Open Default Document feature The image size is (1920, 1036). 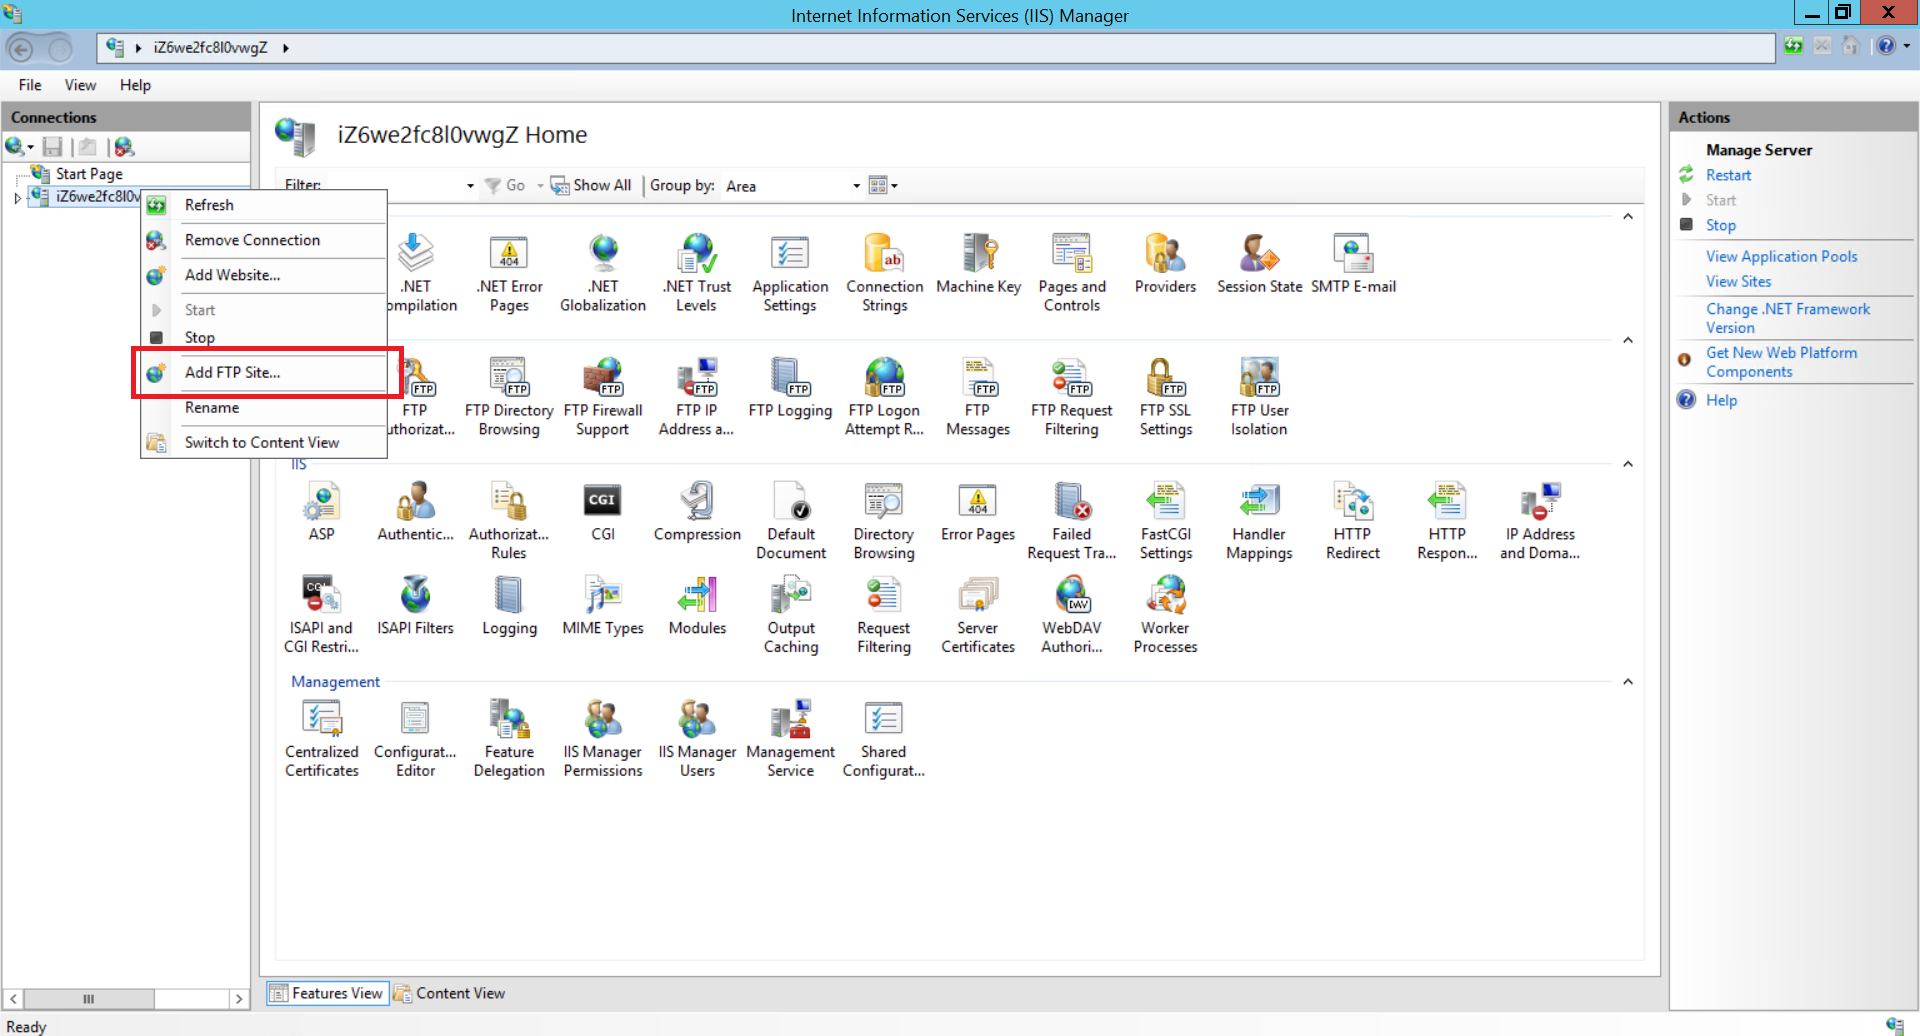(x=791, y=520)
